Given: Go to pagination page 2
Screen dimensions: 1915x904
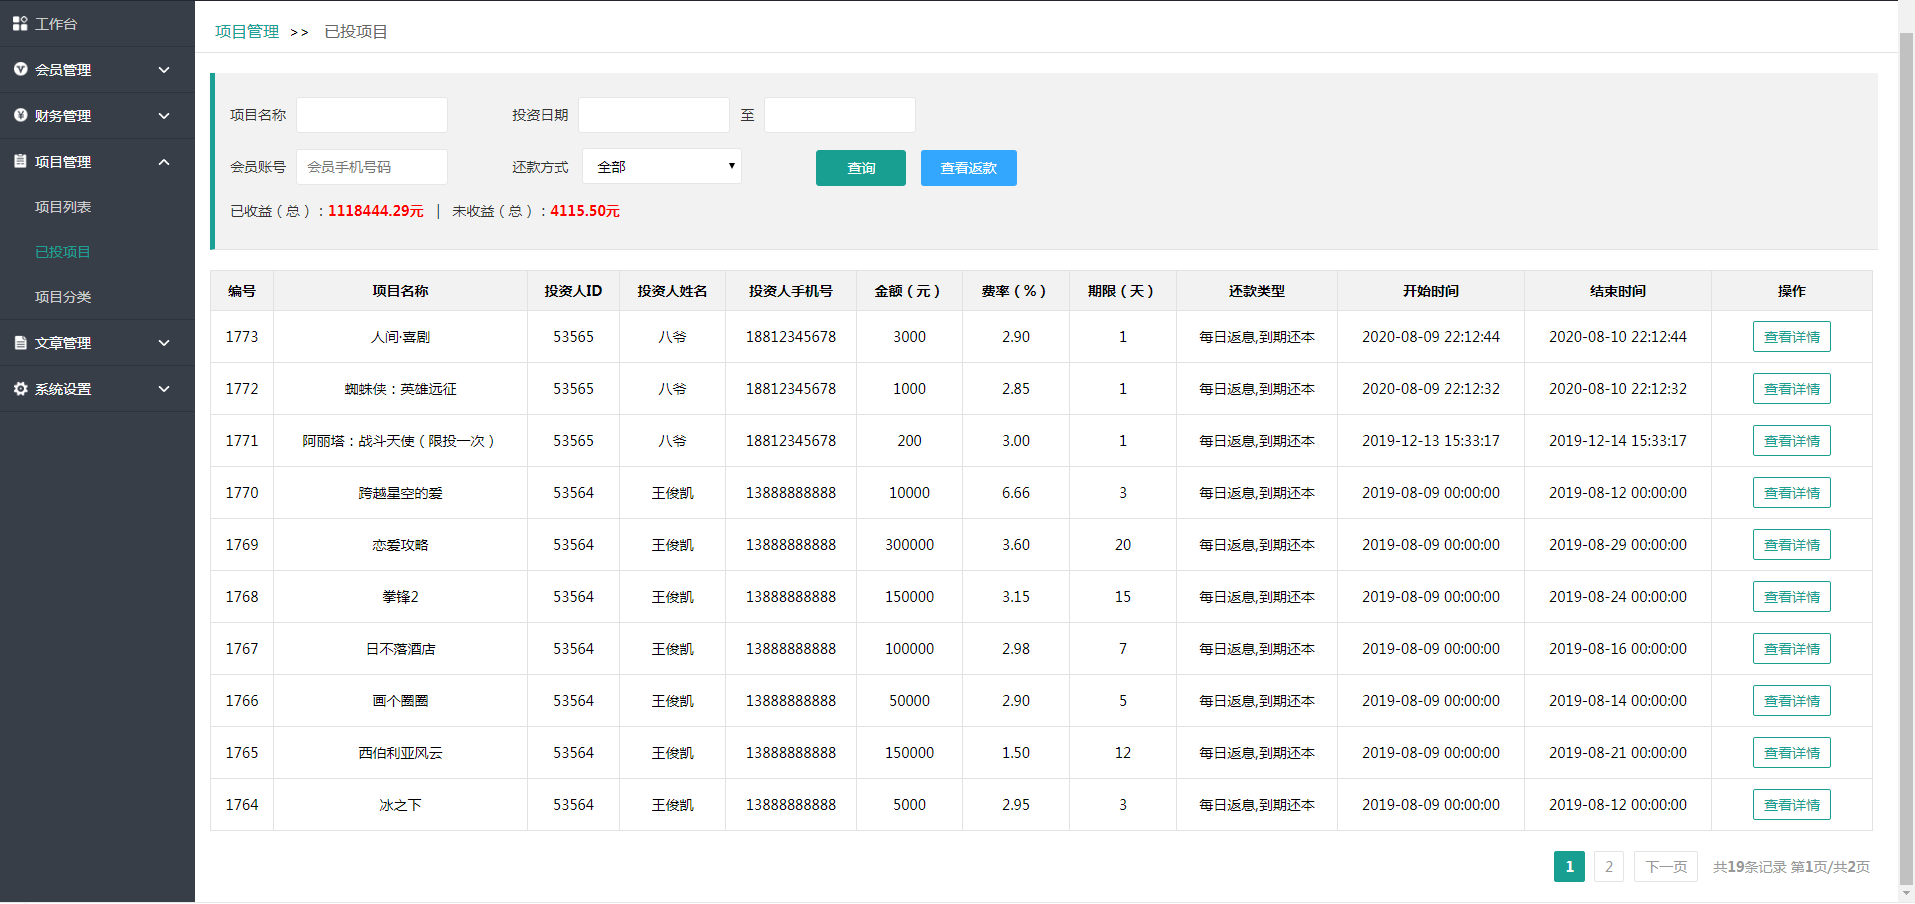Looking at the screenshot, I should [1609, 867].
